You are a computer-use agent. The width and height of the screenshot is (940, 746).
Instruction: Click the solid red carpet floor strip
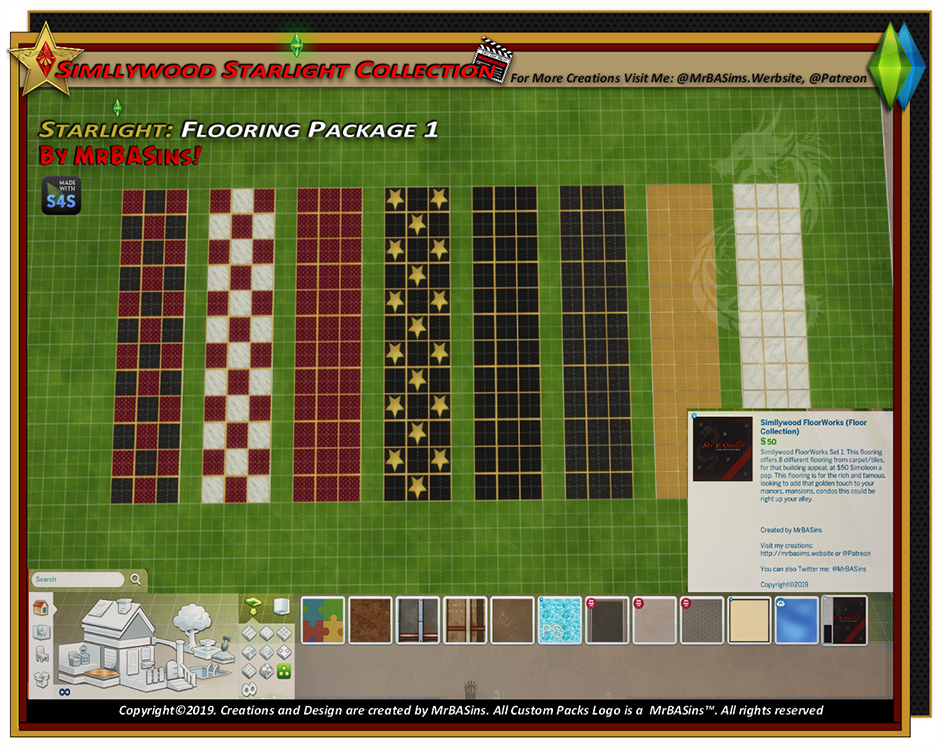(327, 345)
